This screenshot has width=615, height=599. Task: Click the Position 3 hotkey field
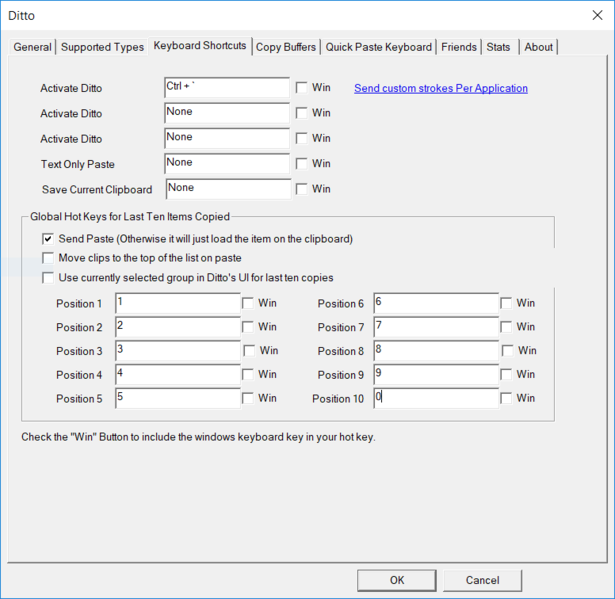[178, 351]
